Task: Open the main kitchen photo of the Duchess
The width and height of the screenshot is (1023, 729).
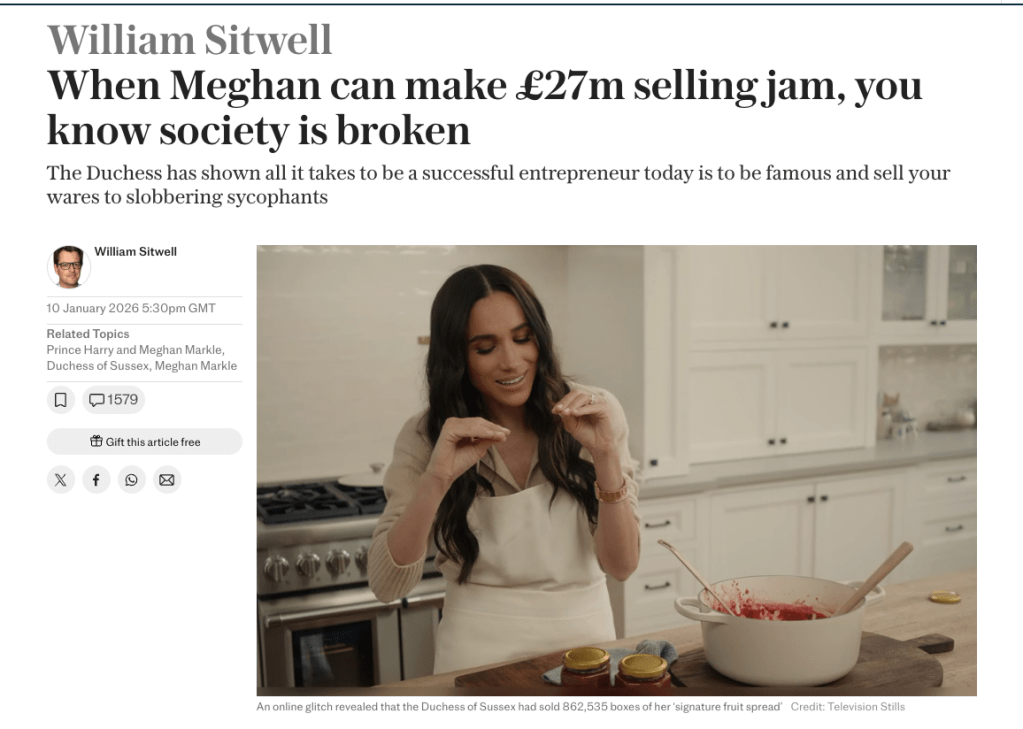Action: (617, 471)
